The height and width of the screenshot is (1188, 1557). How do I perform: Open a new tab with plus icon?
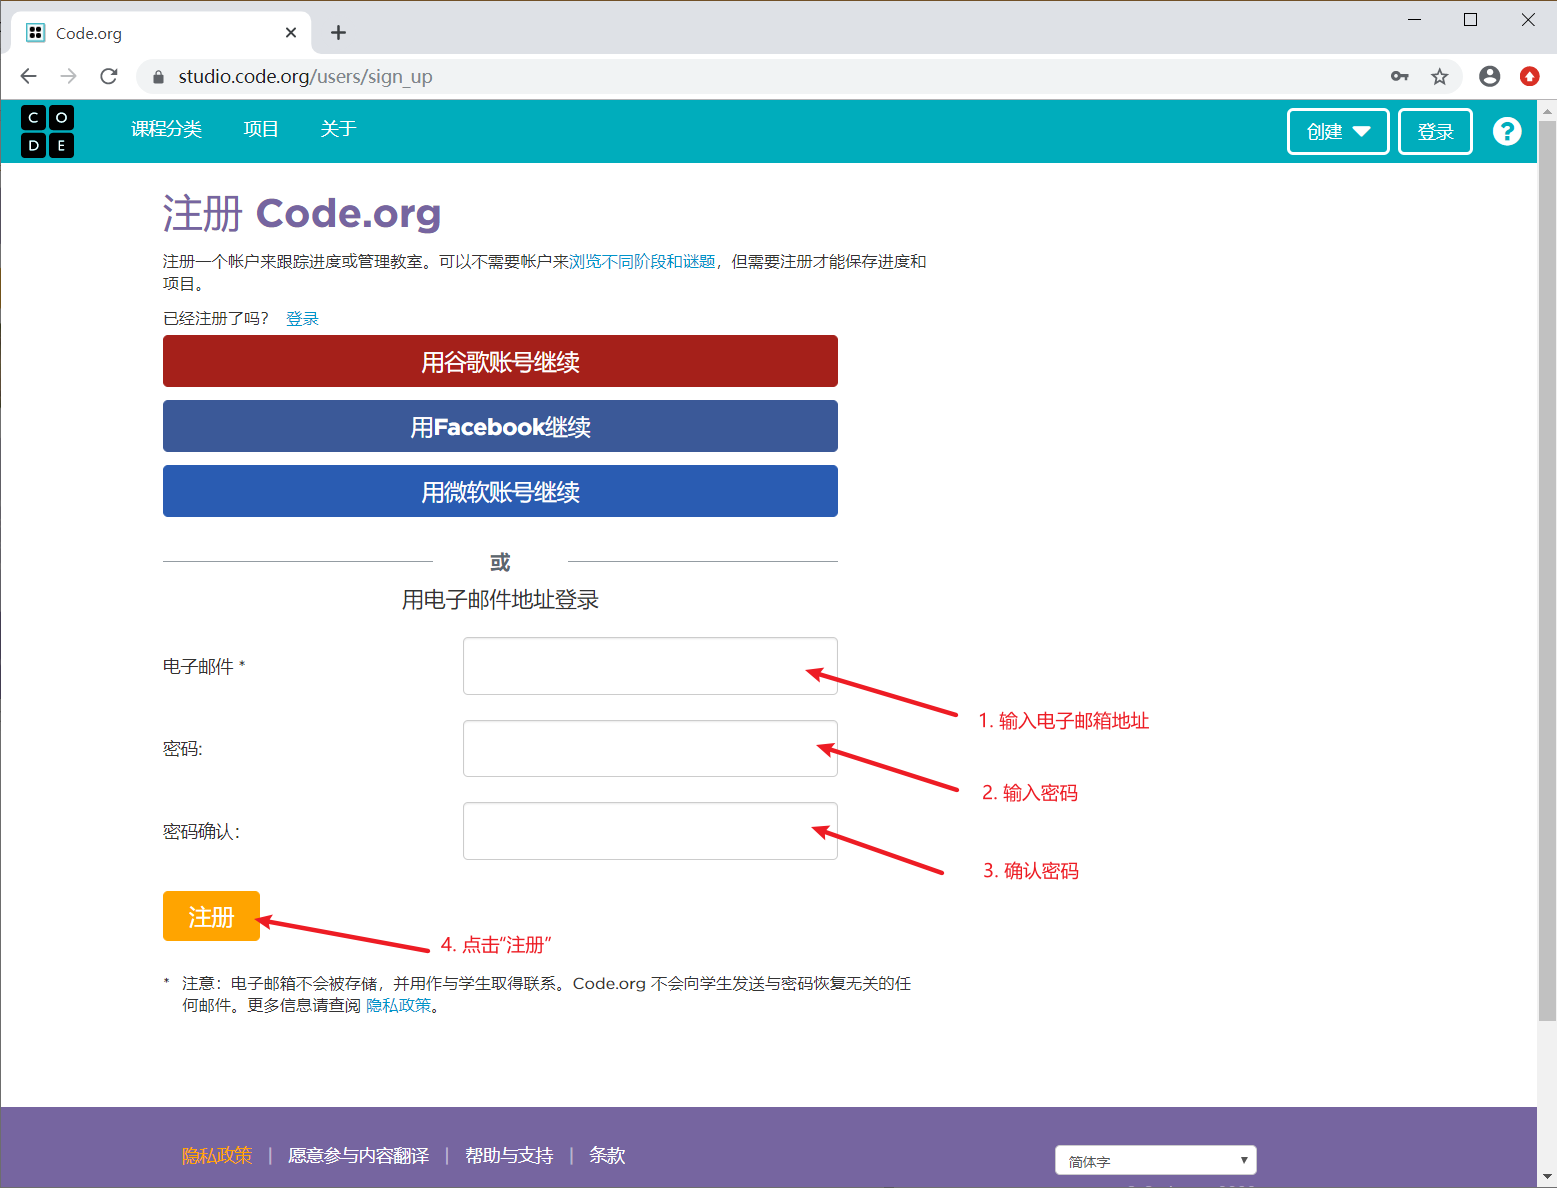[339, 33]
